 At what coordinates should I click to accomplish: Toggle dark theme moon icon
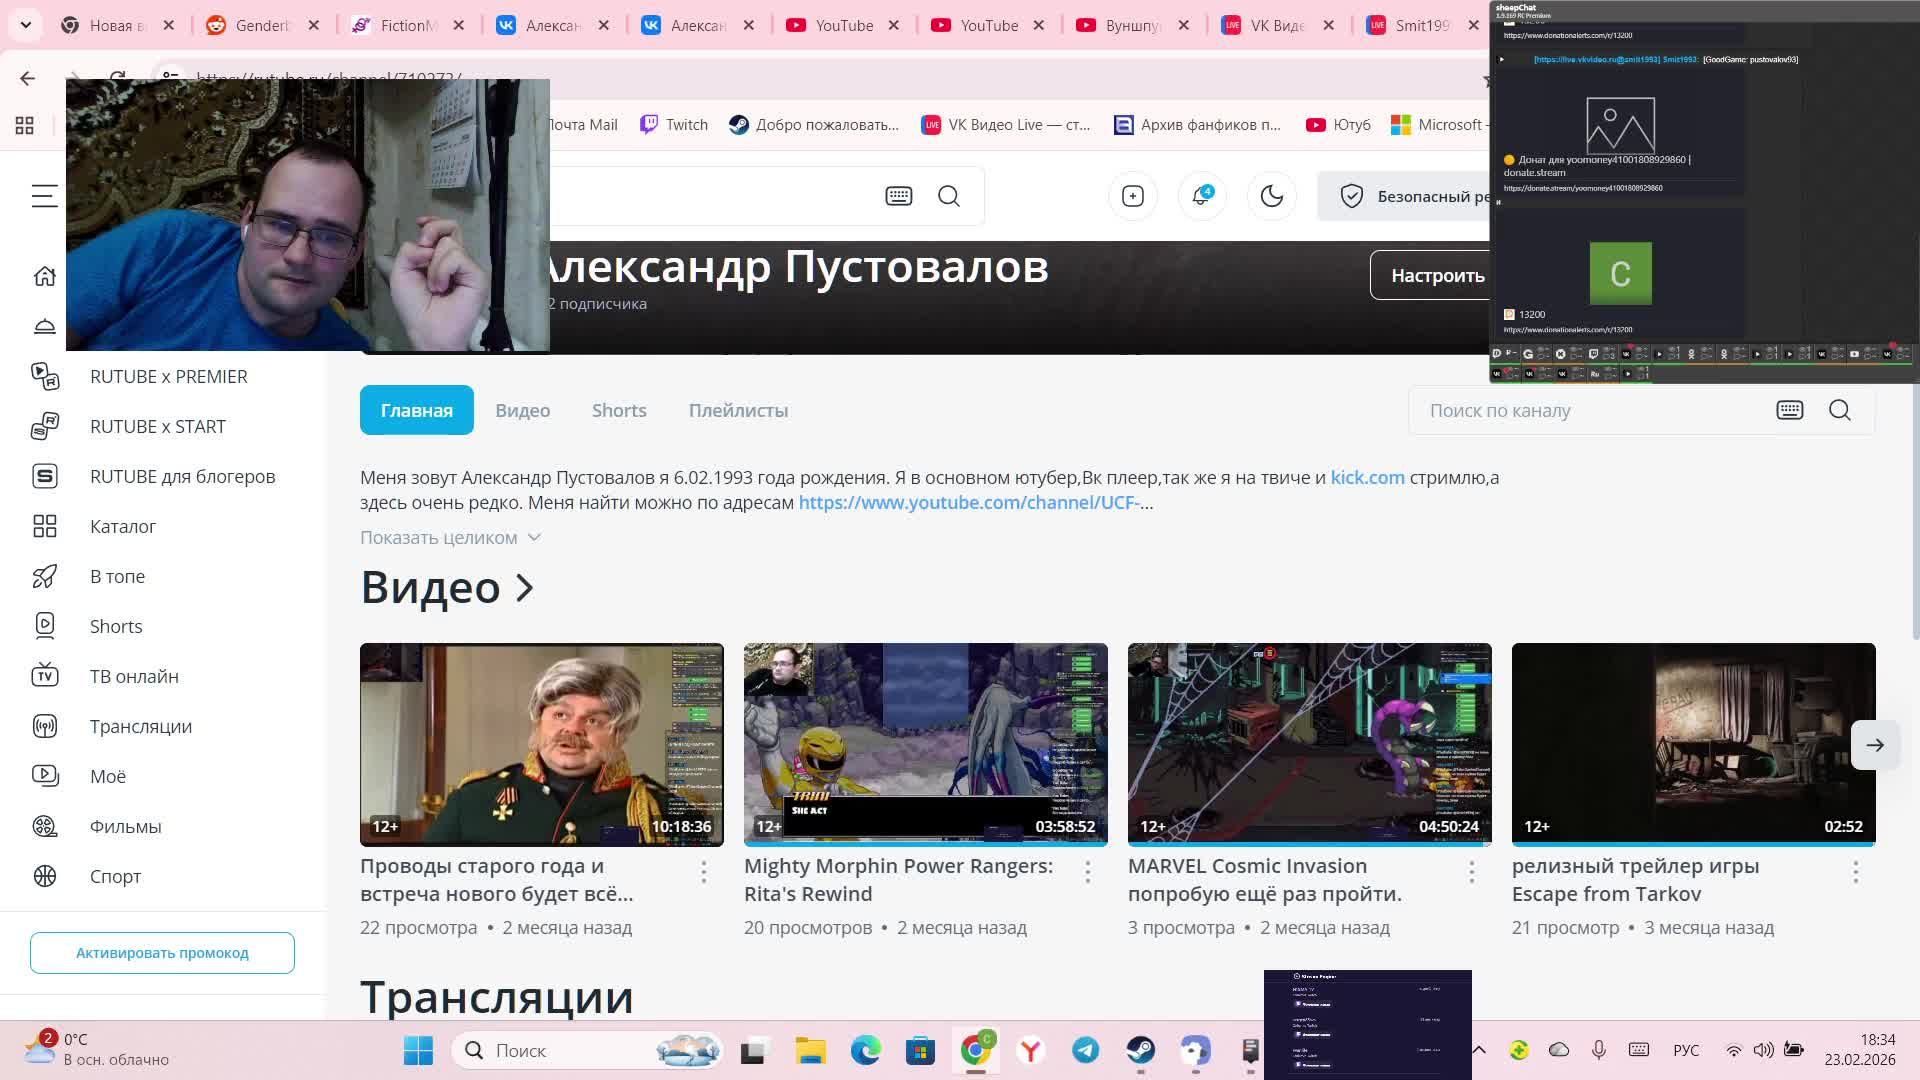[1271, 196]
